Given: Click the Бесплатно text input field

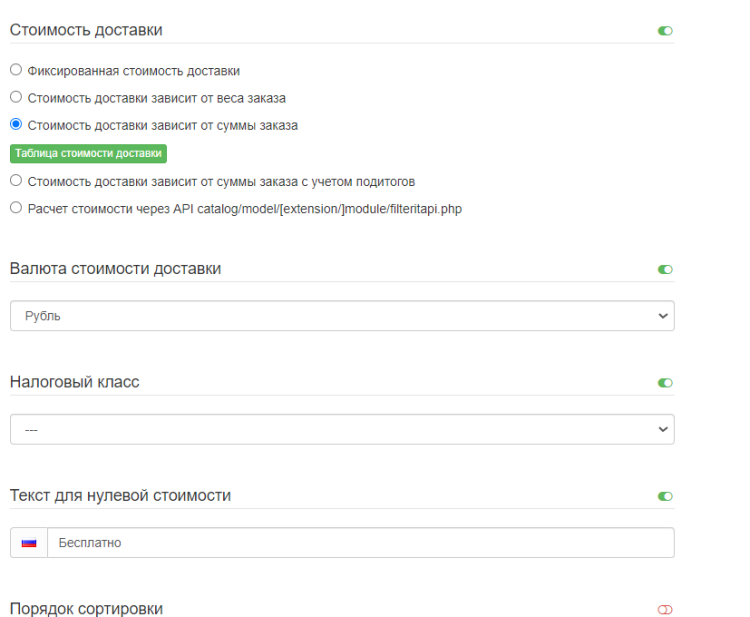Looking at the screenshot, I should (x=360, y=543).
